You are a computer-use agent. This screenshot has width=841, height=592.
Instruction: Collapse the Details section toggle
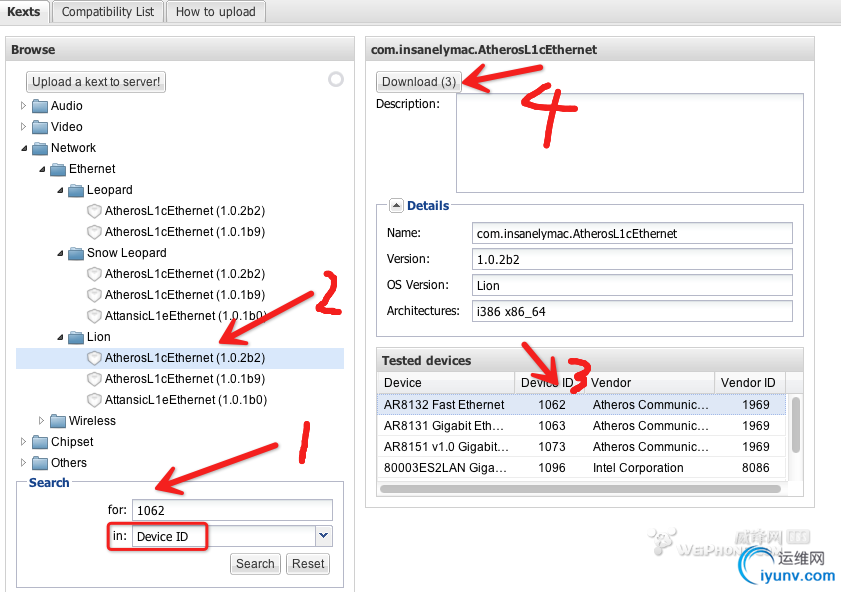tap(396, 205)
